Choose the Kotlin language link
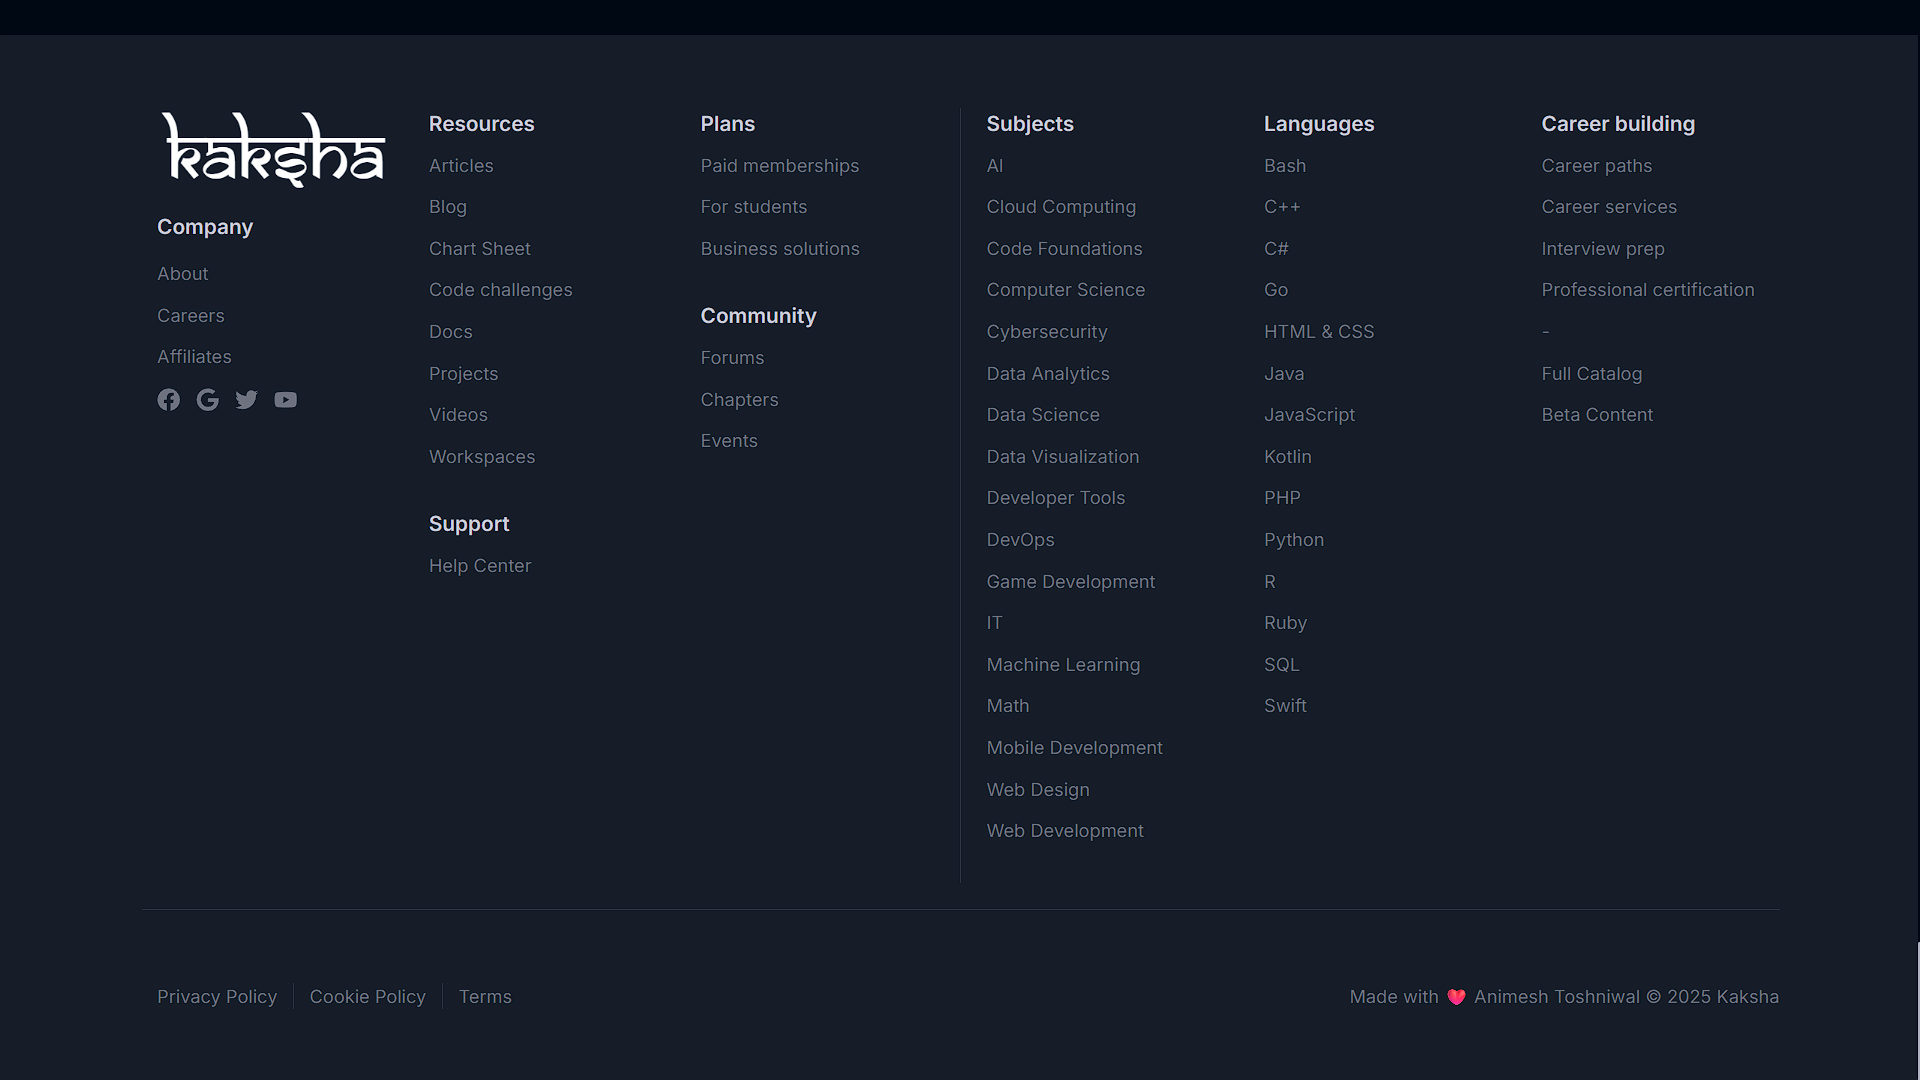1920x1080 pixels. click(x=1288, y=457)
